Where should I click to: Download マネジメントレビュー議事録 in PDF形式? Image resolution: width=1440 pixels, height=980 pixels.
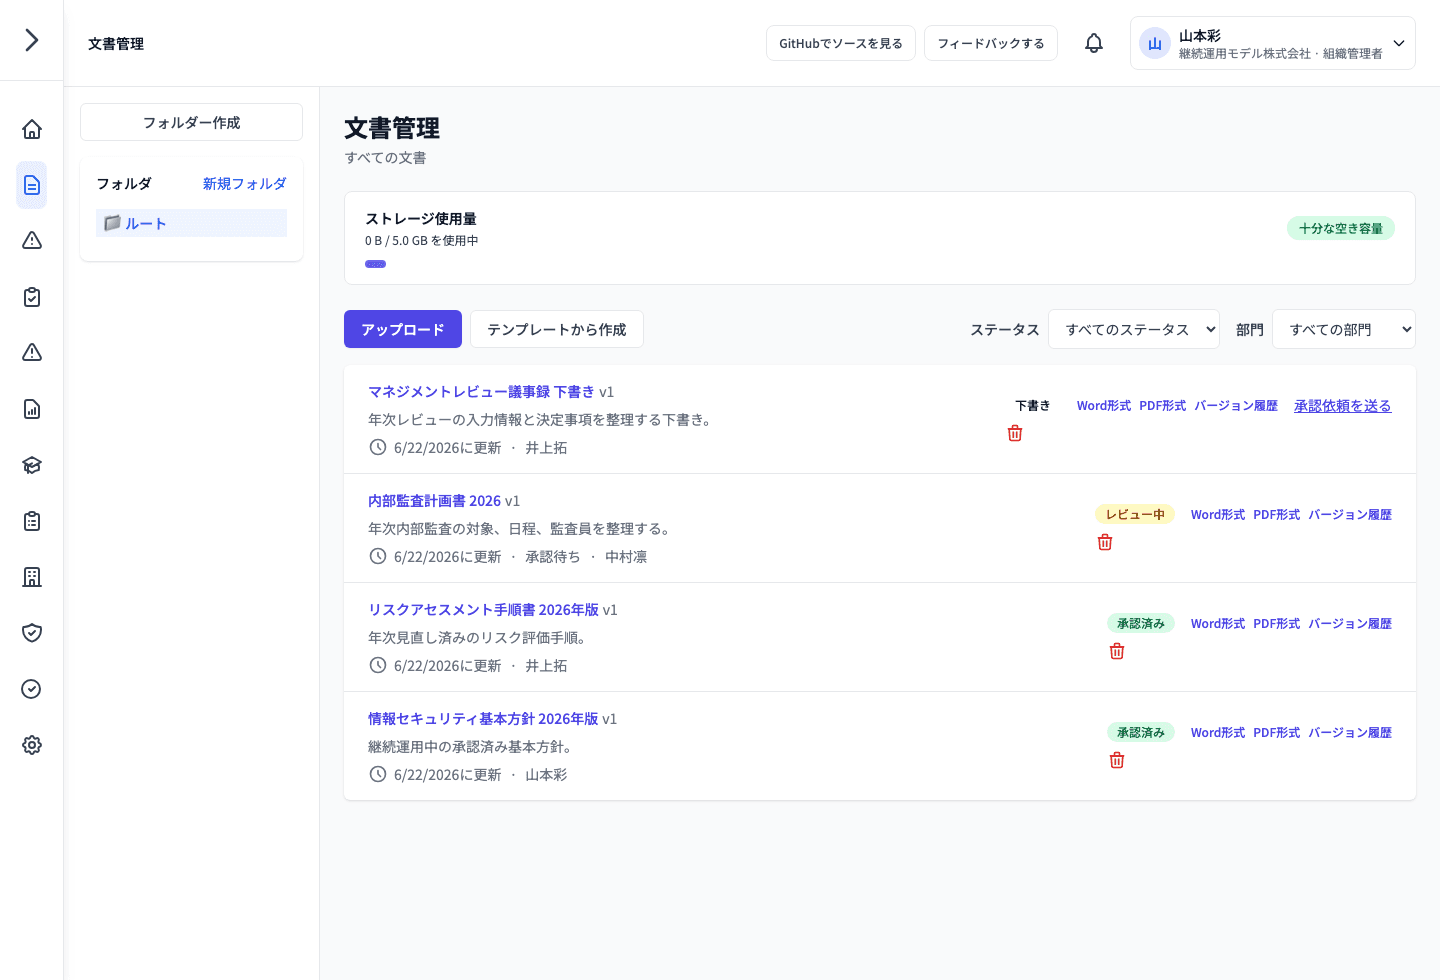1163,406
